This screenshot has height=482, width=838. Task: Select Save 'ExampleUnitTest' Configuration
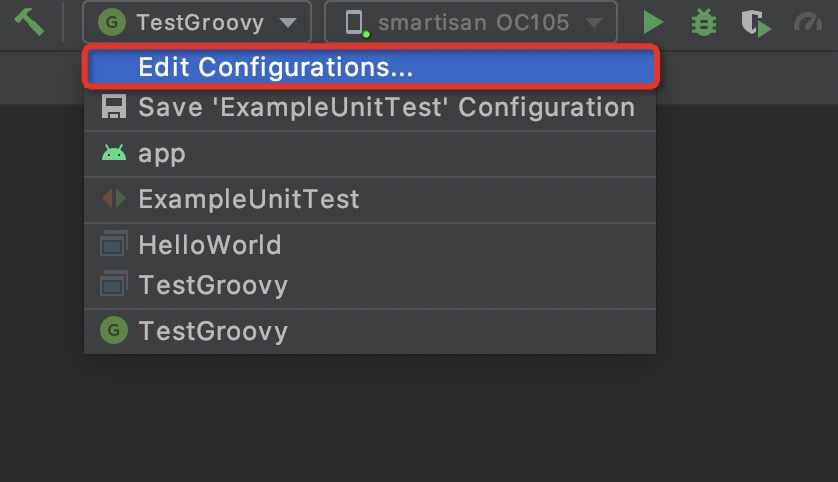(370, 107)
